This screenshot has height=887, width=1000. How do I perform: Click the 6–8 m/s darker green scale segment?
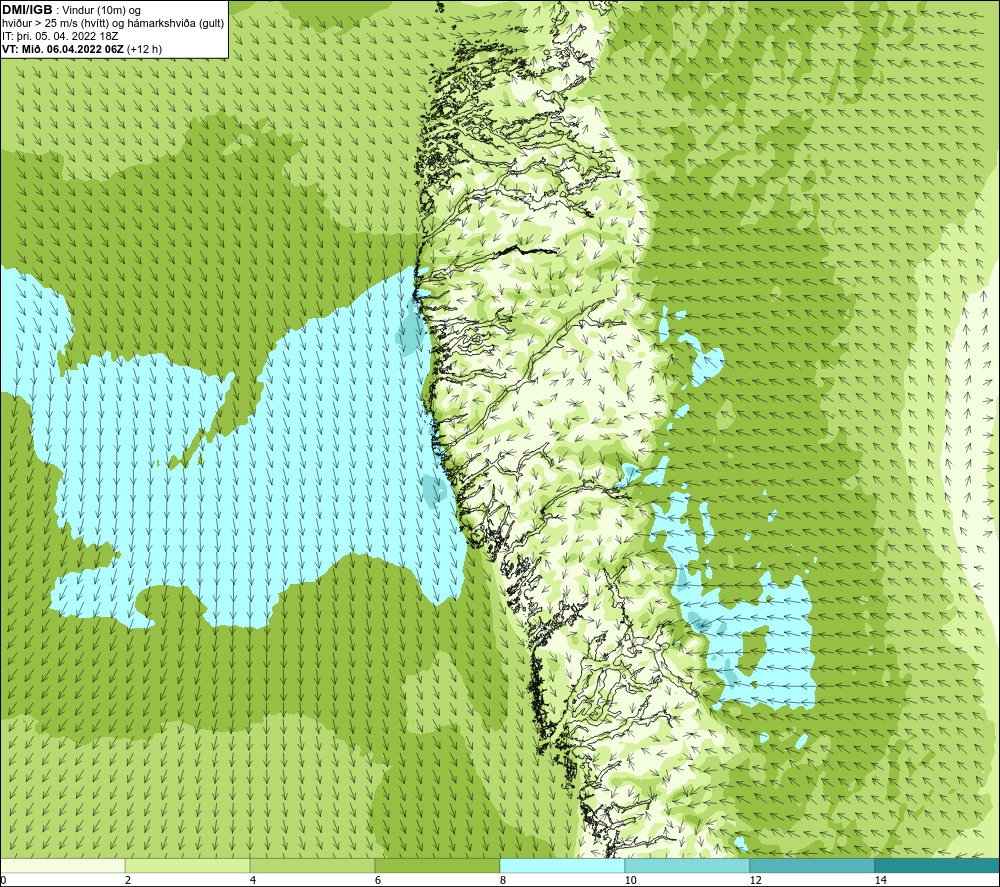[438, 866]
